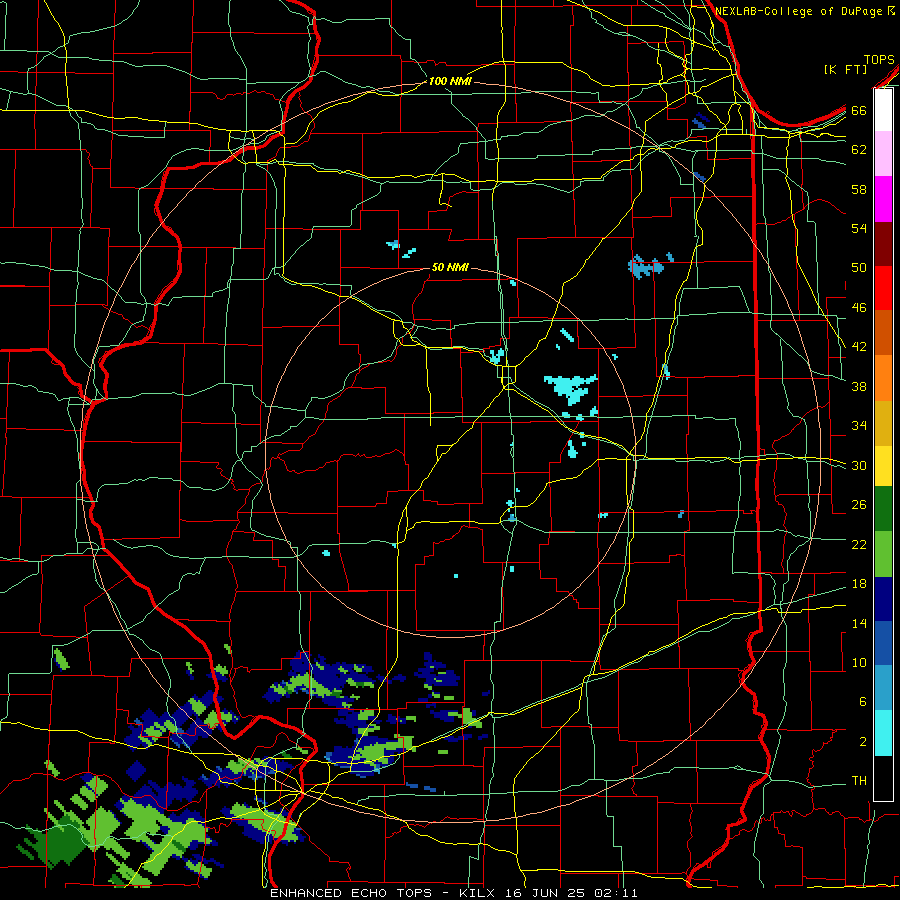
Task: Click the 58 legend value
Action: (859, 189)
